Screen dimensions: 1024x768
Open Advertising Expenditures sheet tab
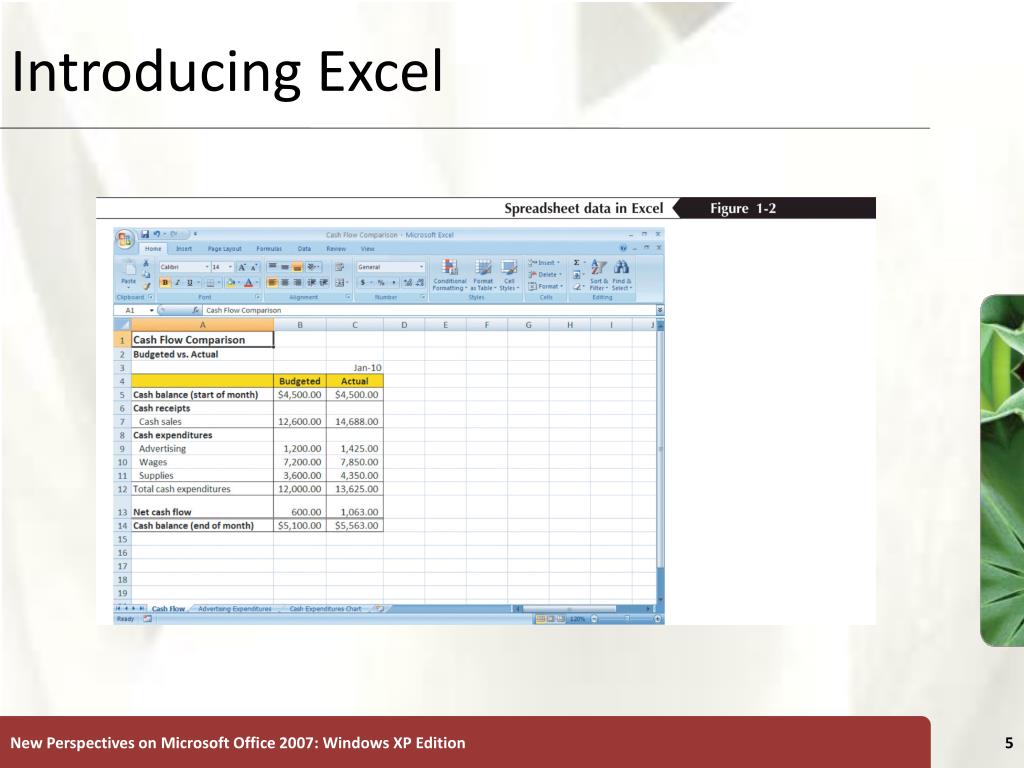234,609
